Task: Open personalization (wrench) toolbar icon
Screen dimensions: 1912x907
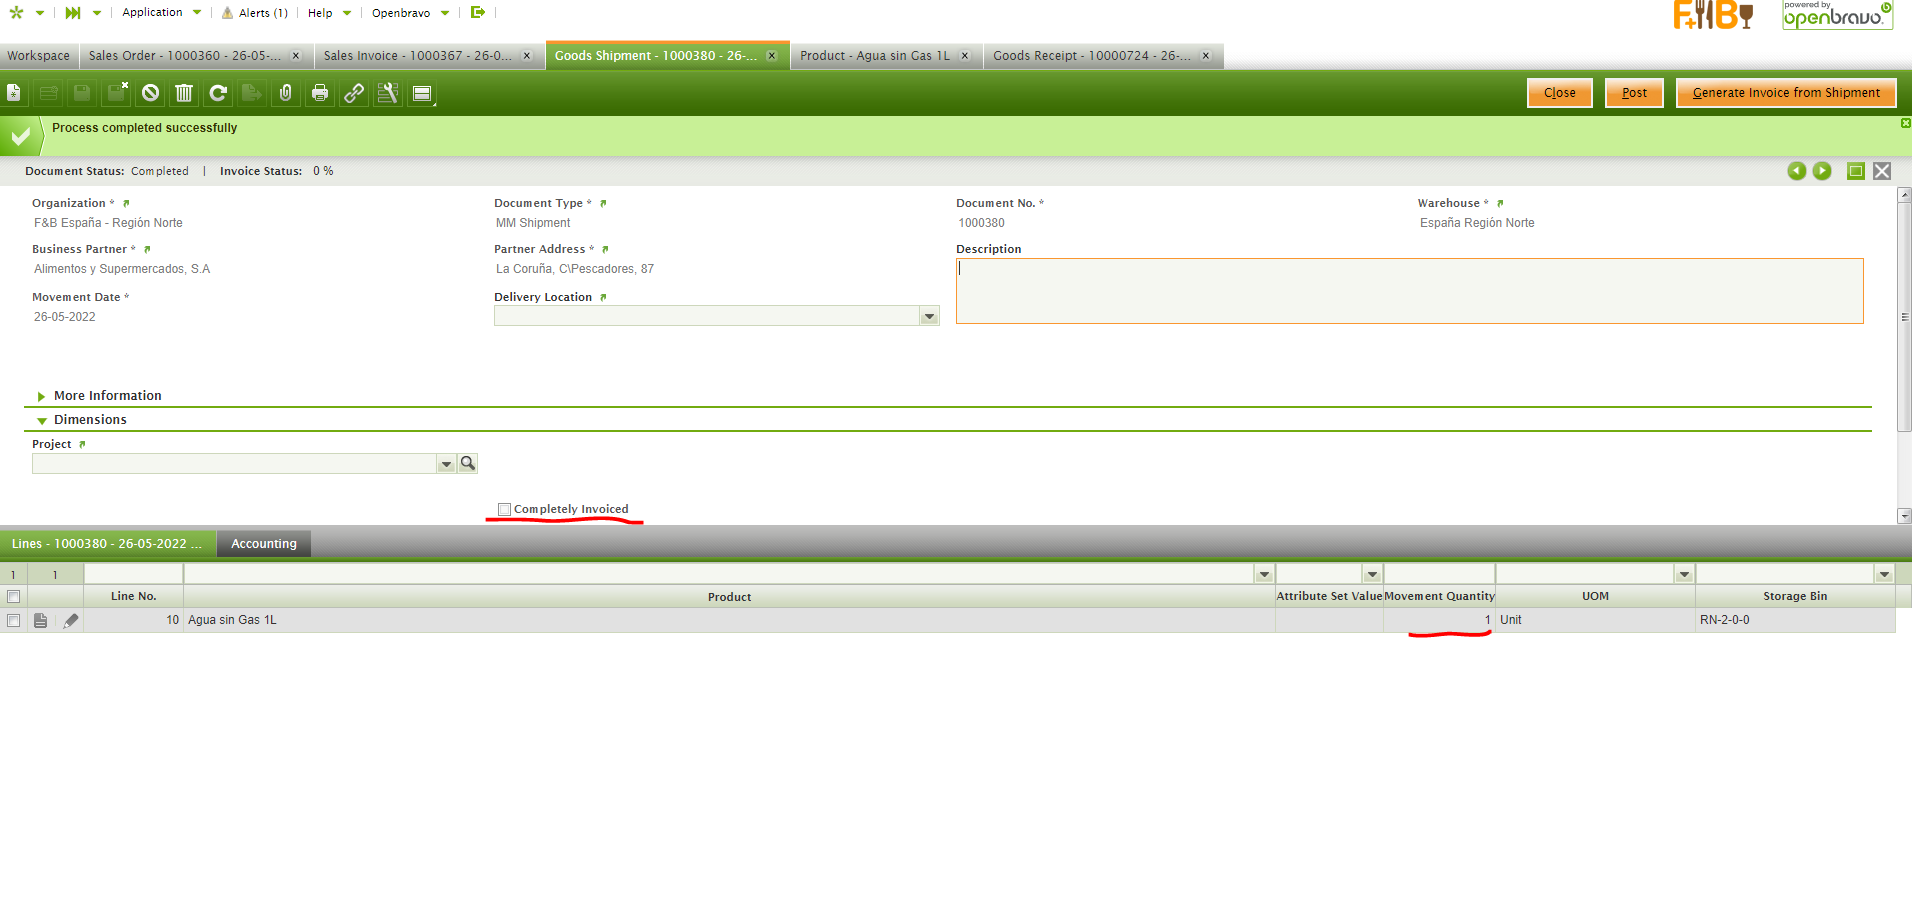Action: click(x=388, y=93)
